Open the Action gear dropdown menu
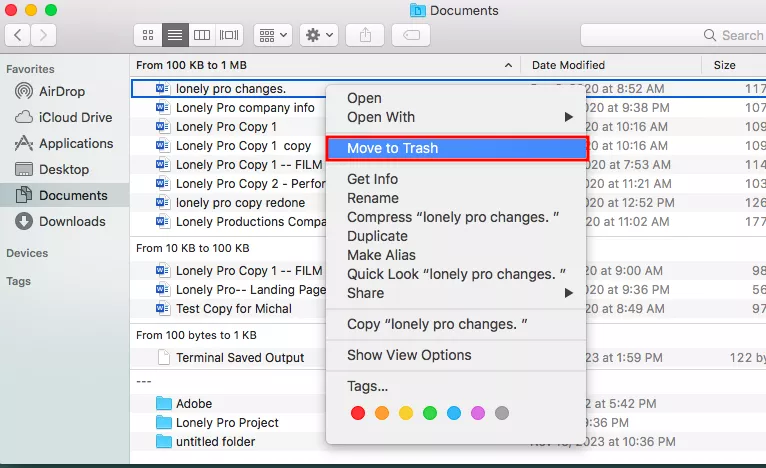766x468 pixels. click(319, 34)
